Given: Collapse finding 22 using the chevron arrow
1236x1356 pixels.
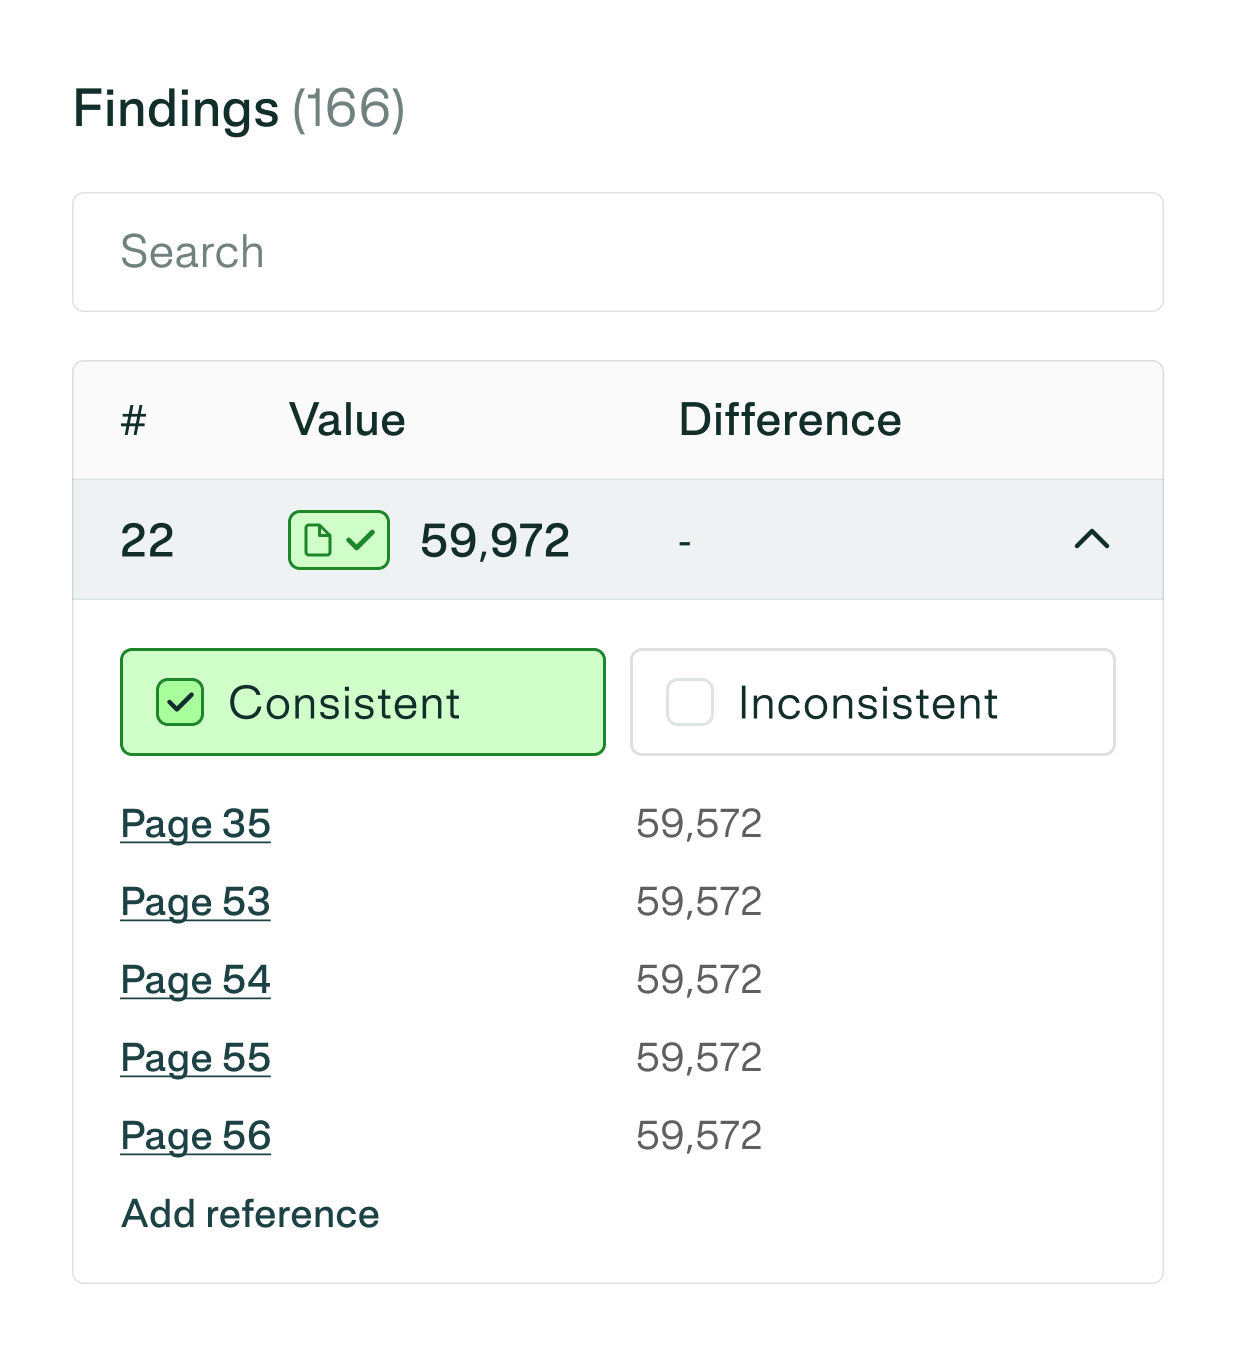Looking at the screenshot, I should [x=1091, y=540].
